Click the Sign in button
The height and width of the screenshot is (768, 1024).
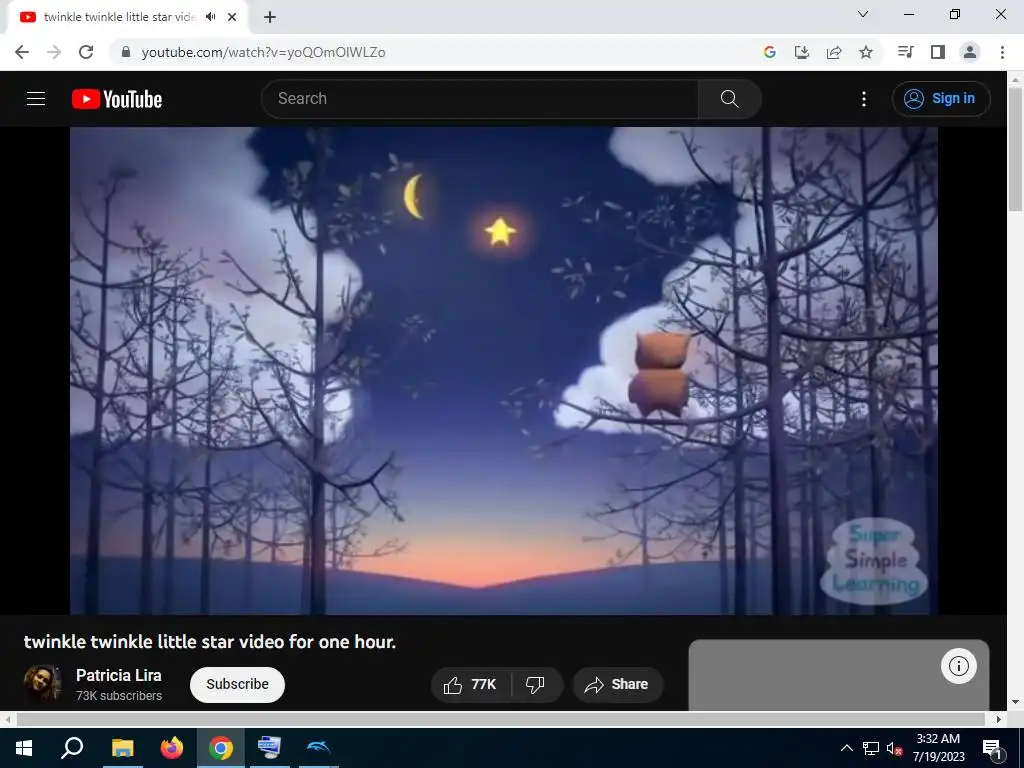(x=941, y=99)
